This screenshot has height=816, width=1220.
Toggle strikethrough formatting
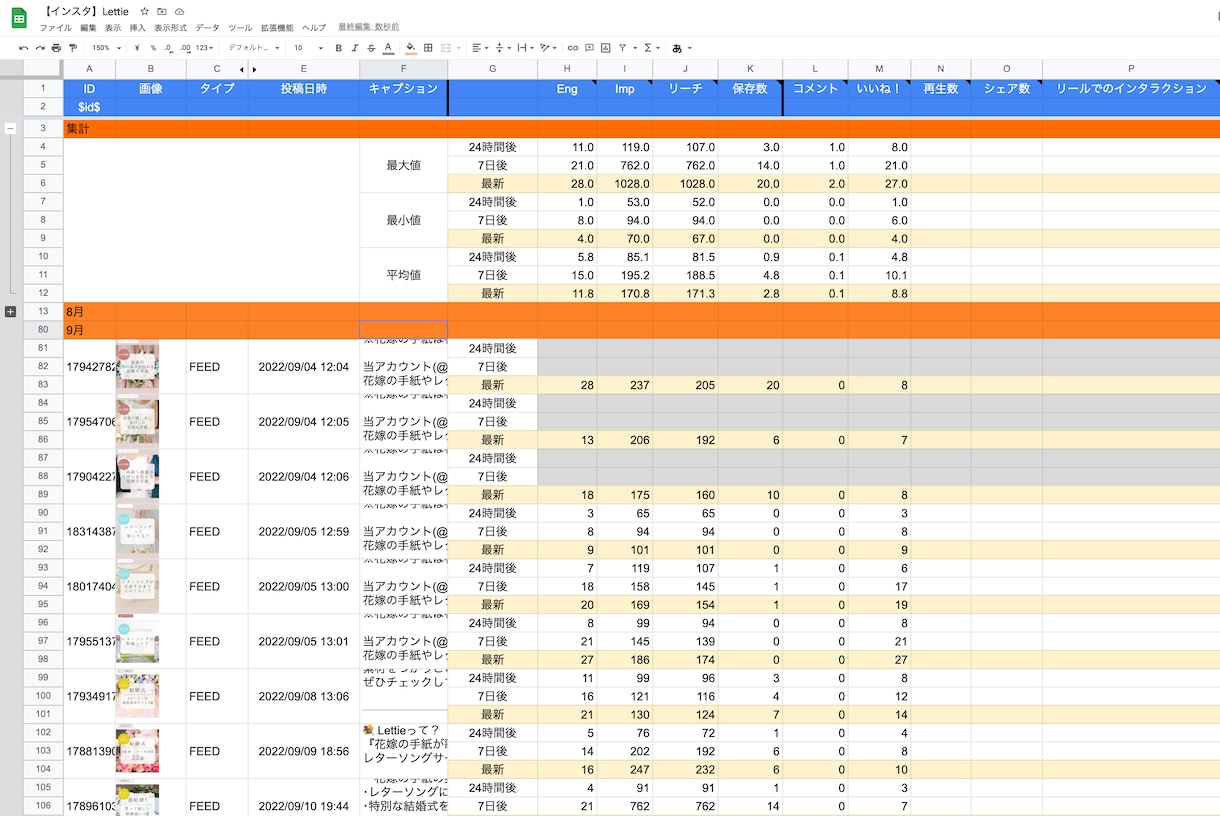coord(371,47)
